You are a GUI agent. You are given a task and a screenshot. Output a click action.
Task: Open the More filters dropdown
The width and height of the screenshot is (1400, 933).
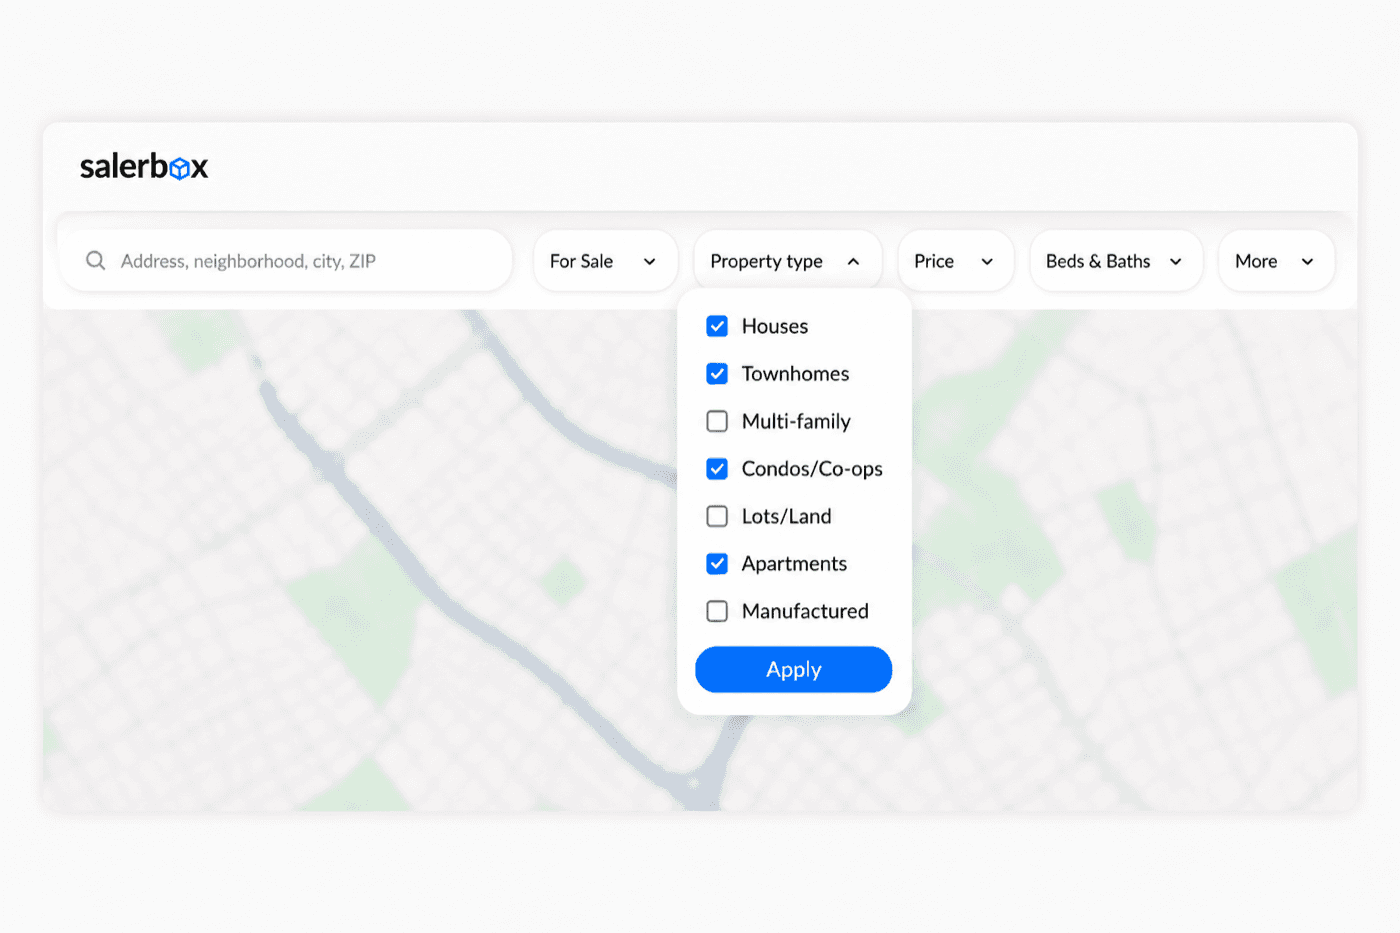point(1276,261)
